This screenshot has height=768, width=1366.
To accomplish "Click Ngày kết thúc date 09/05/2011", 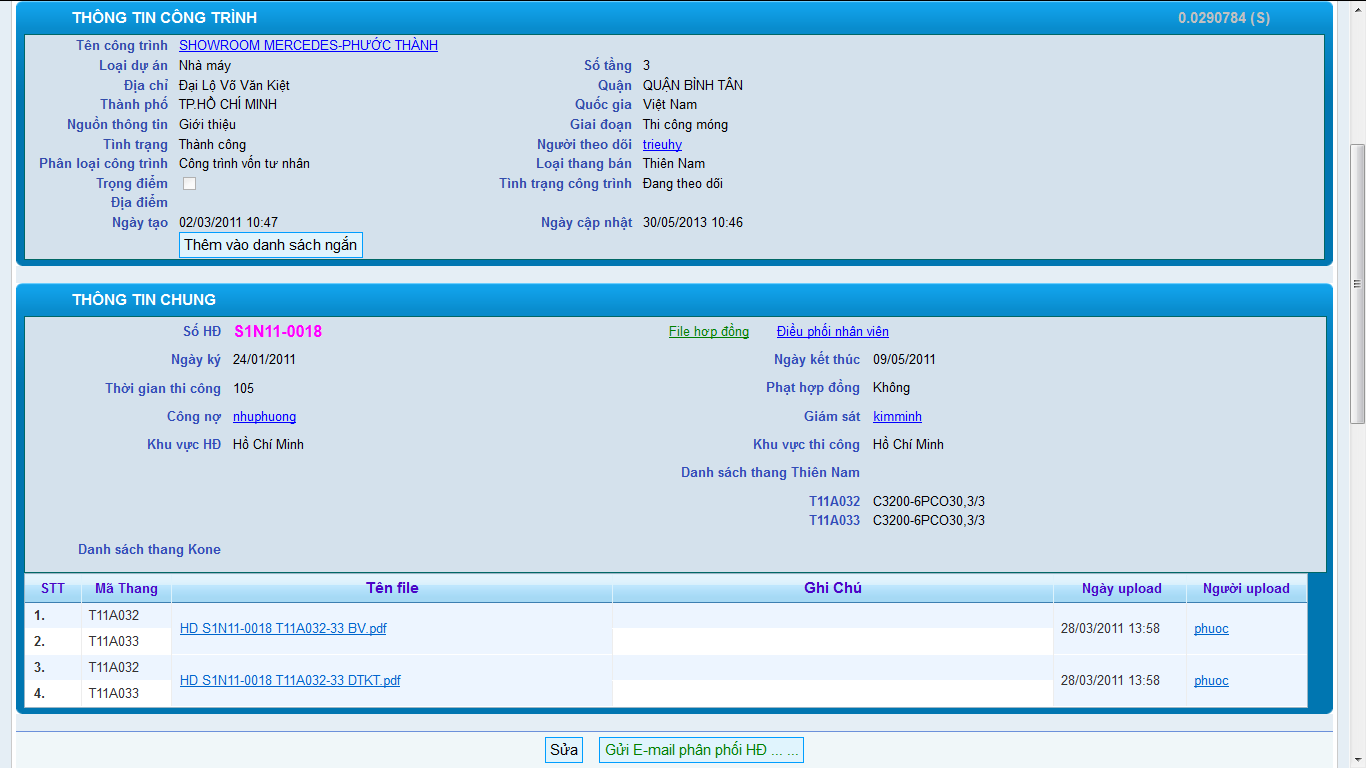I will 904,359.
